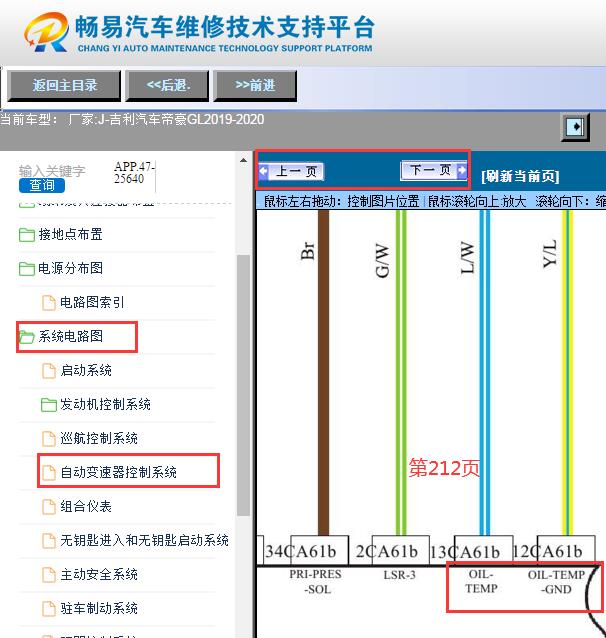Click document icon beside 无钥匙进入和无钥匙启动系统
The width and height of the screenshot is (606, 638).
[49, 541]
